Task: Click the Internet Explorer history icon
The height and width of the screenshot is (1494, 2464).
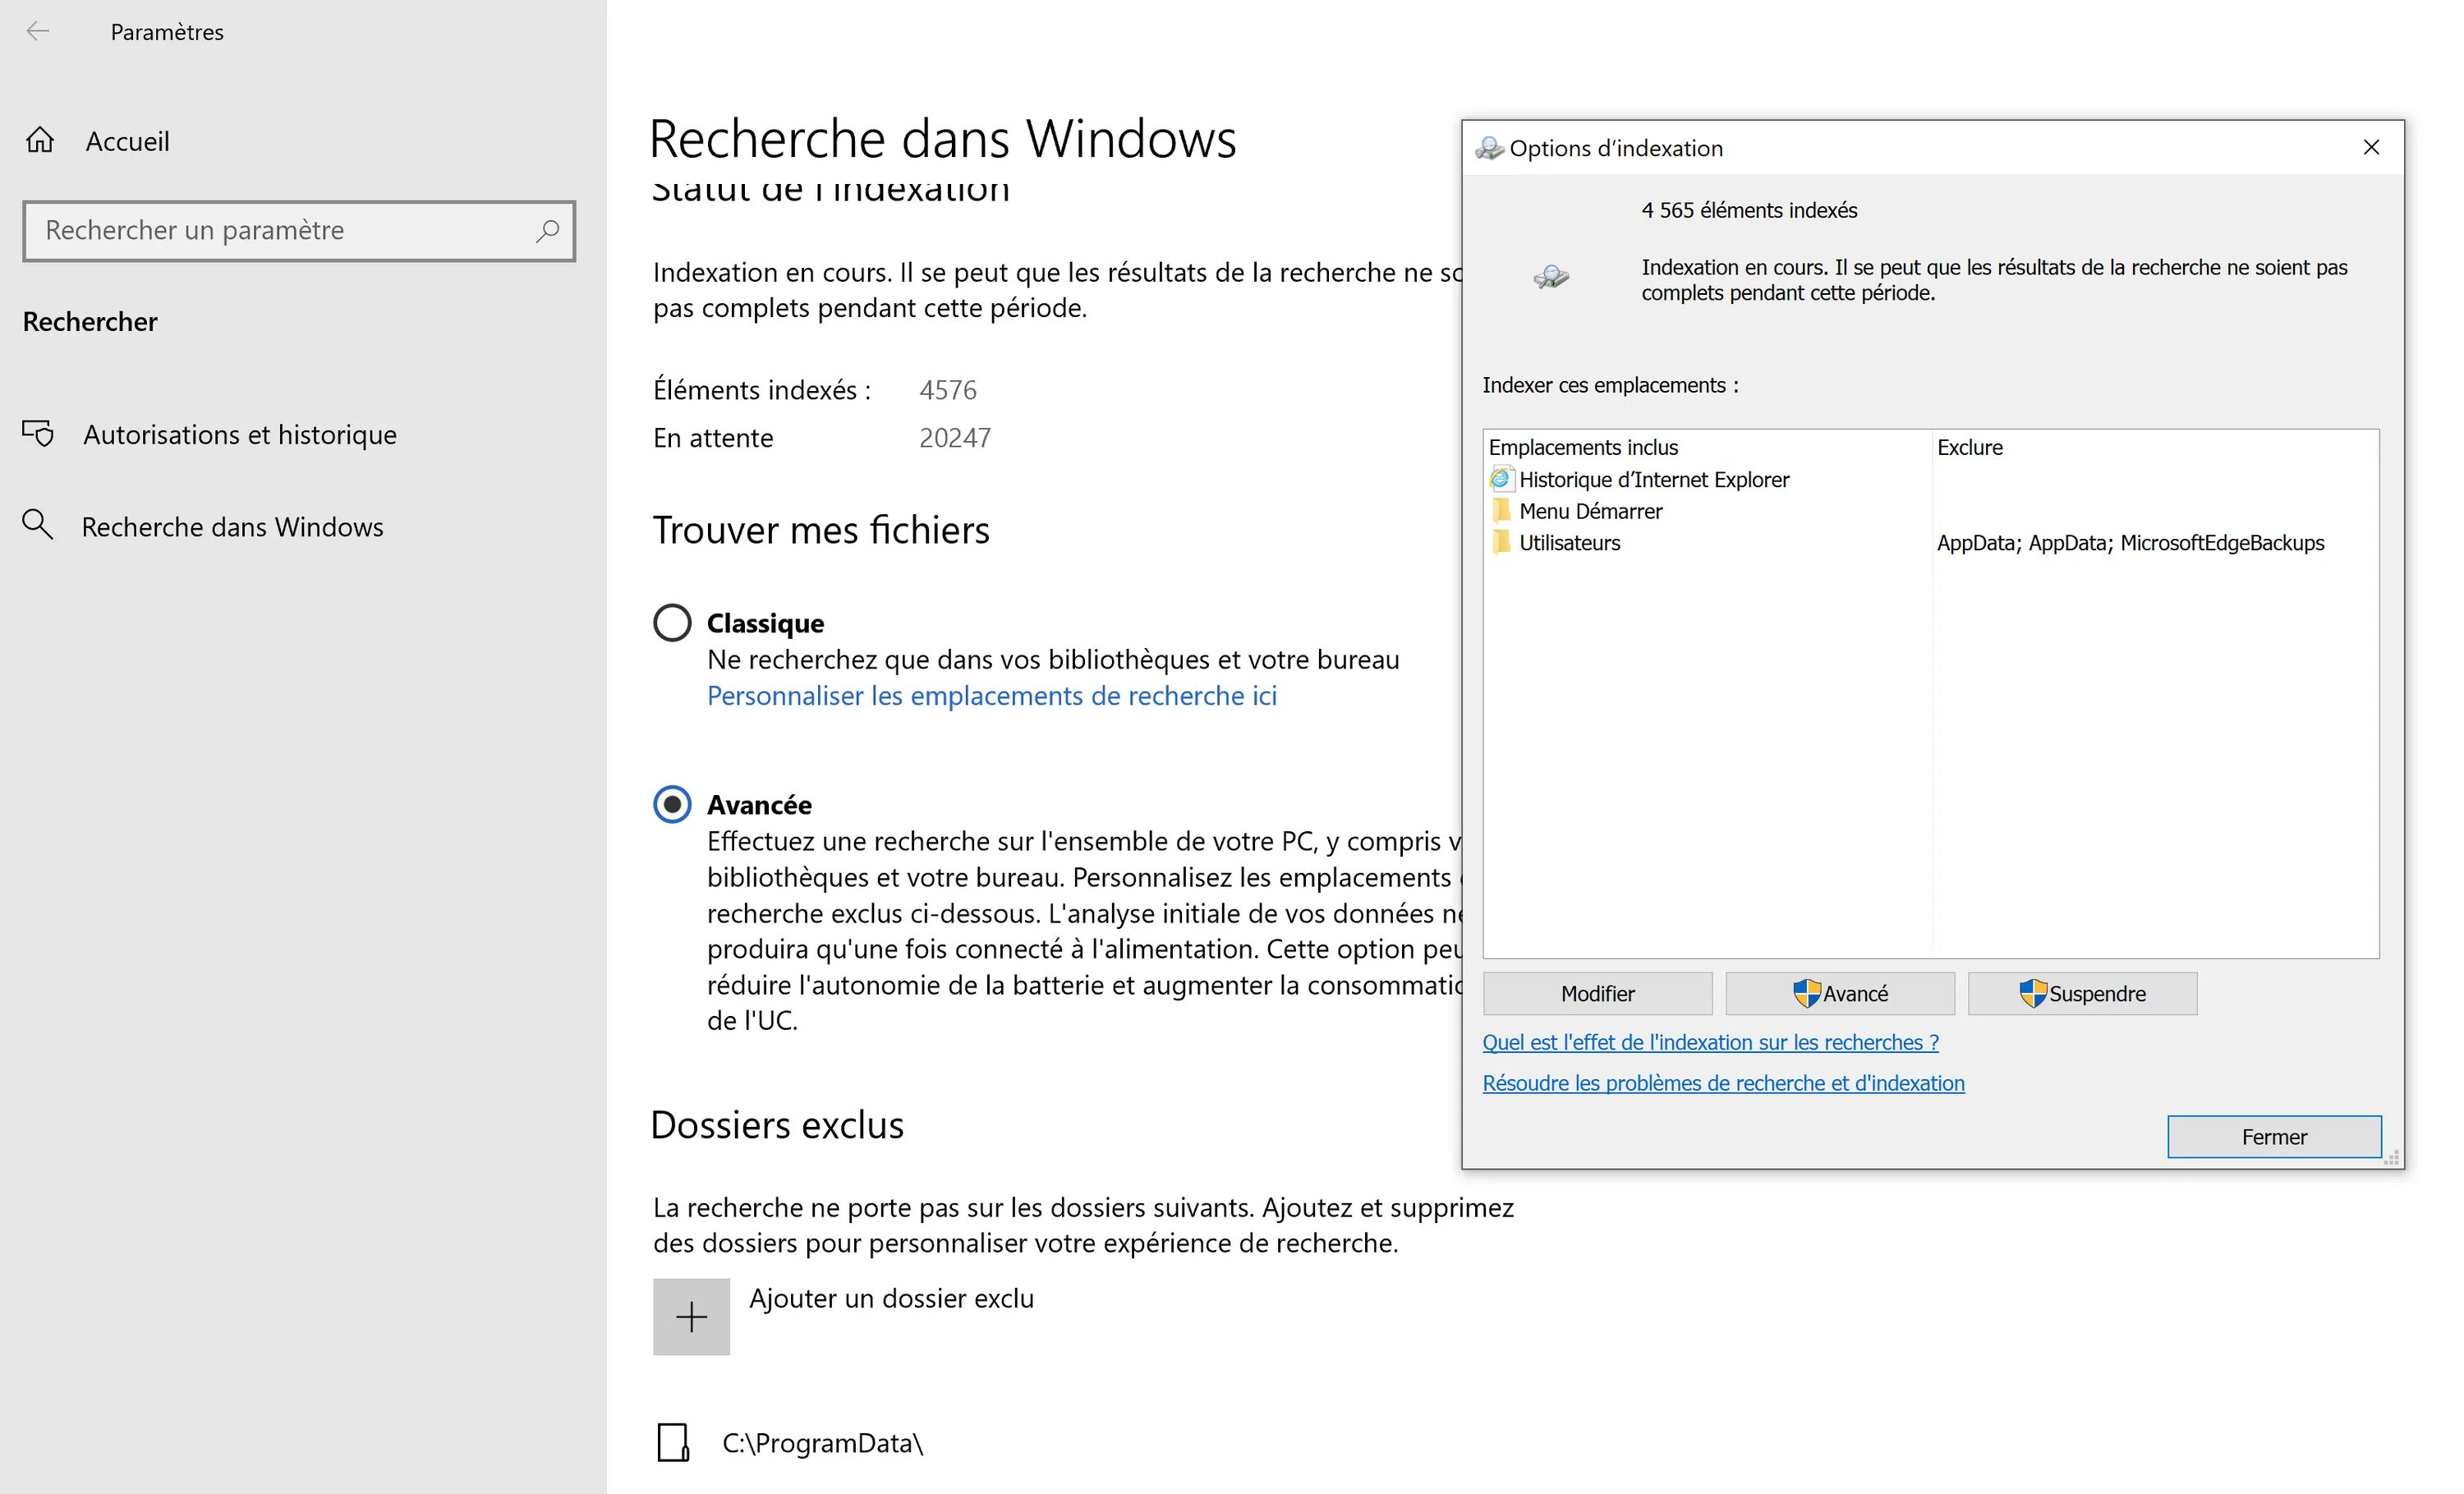Action: [x=1501, y=479]
